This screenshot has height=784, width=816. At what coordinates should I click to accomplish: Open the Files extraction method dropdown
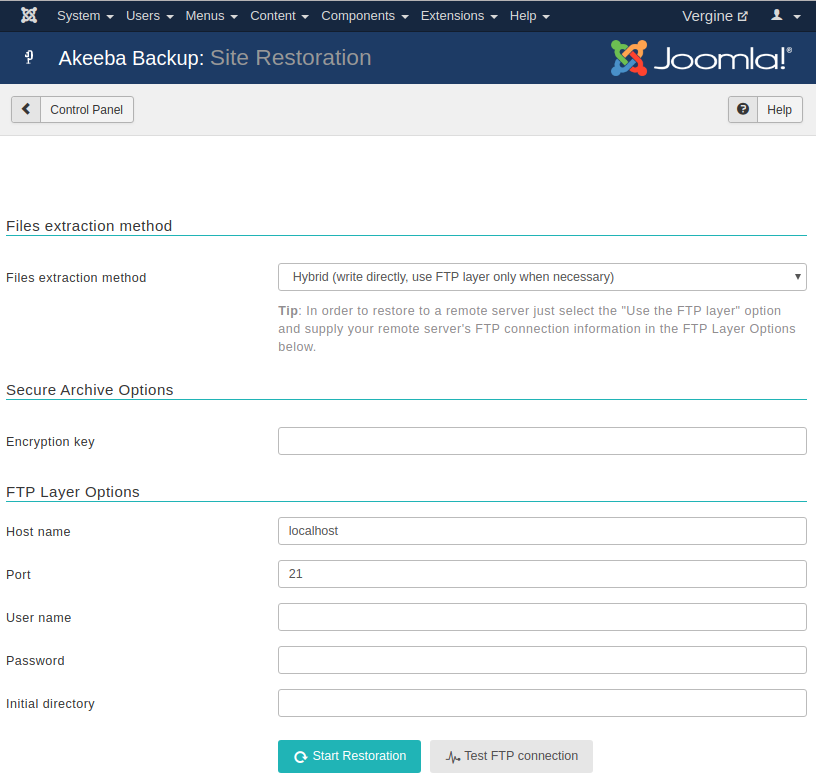pos(542,277)
